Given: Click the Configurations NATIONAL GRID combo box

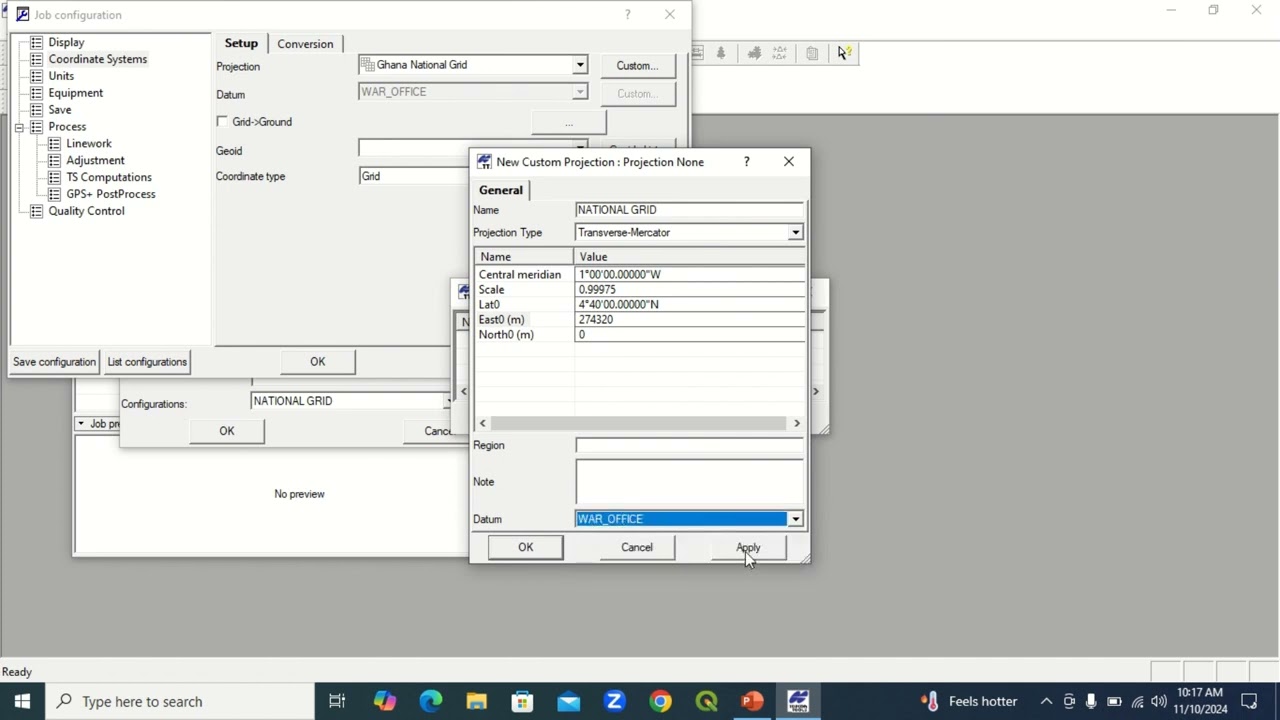Looking at the screenshot, I should pyautogui.click(x=351, y=401).
